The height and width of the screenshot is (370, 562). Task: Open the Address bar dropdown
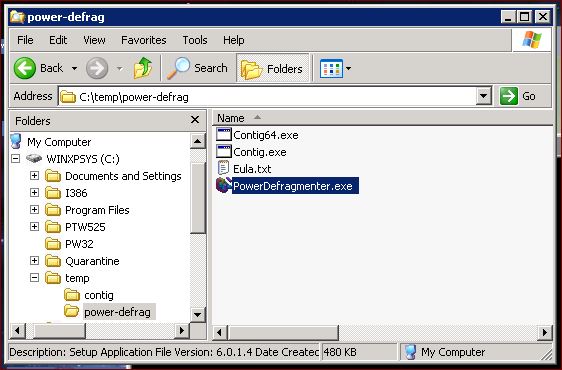pos(483,96)
